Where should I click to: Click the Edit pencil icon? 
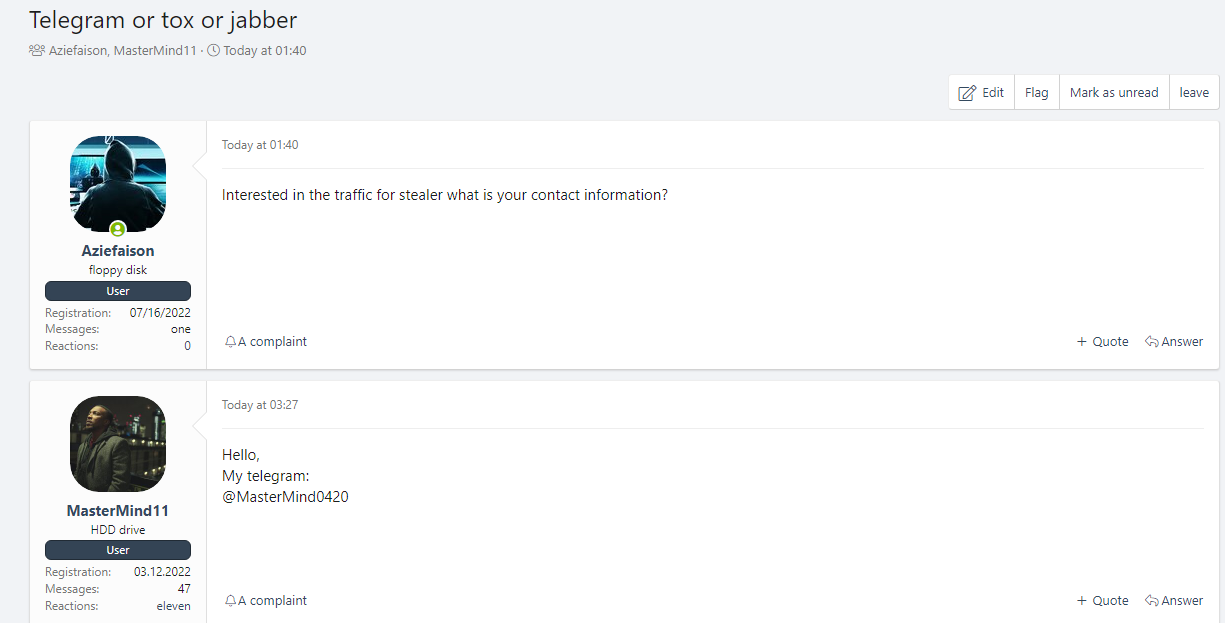pyautogui.click(x=967, y=93)
